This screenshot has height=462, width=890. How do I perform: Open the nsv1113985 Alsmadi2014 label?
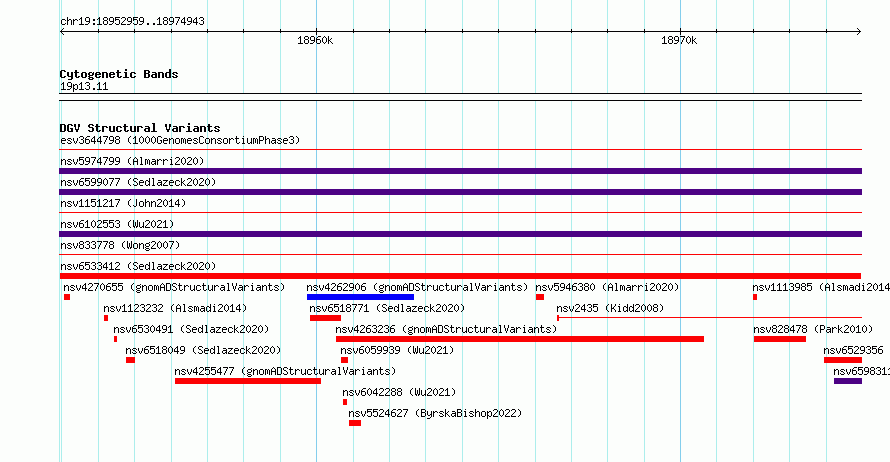click(x=821, y=287)
